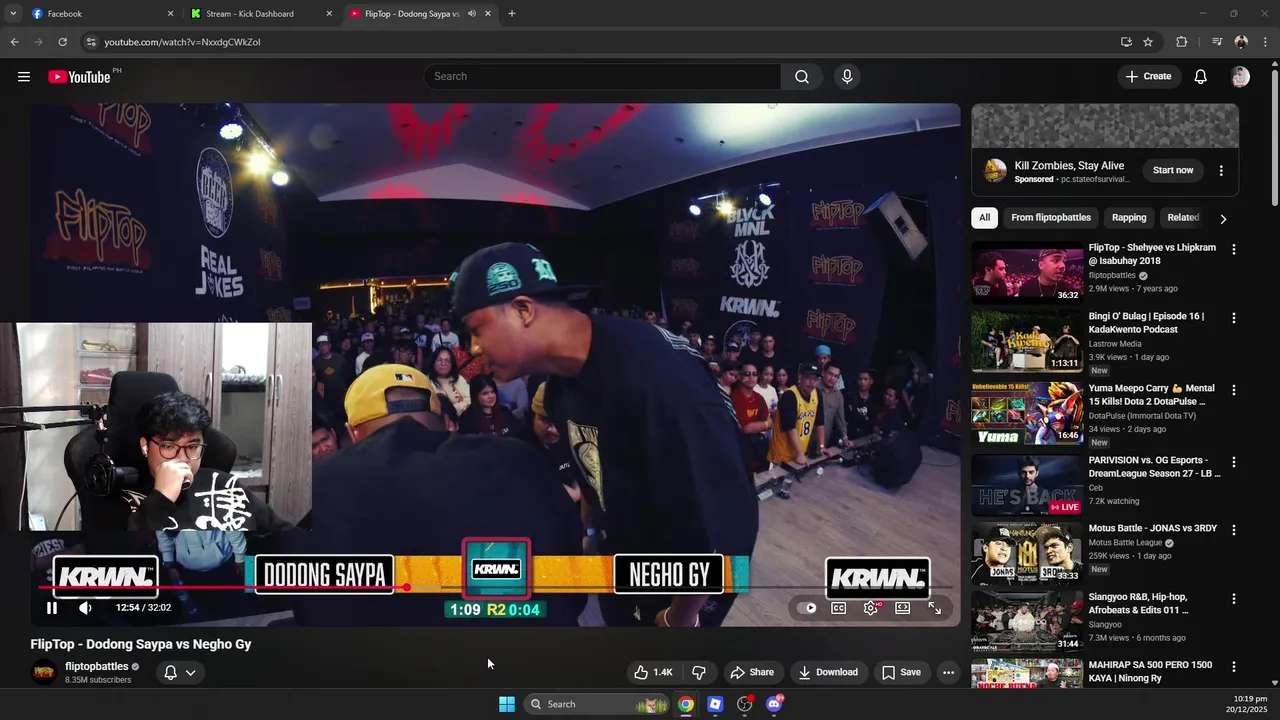Open the tab search dropdown arrow

(x=12, y=14)
